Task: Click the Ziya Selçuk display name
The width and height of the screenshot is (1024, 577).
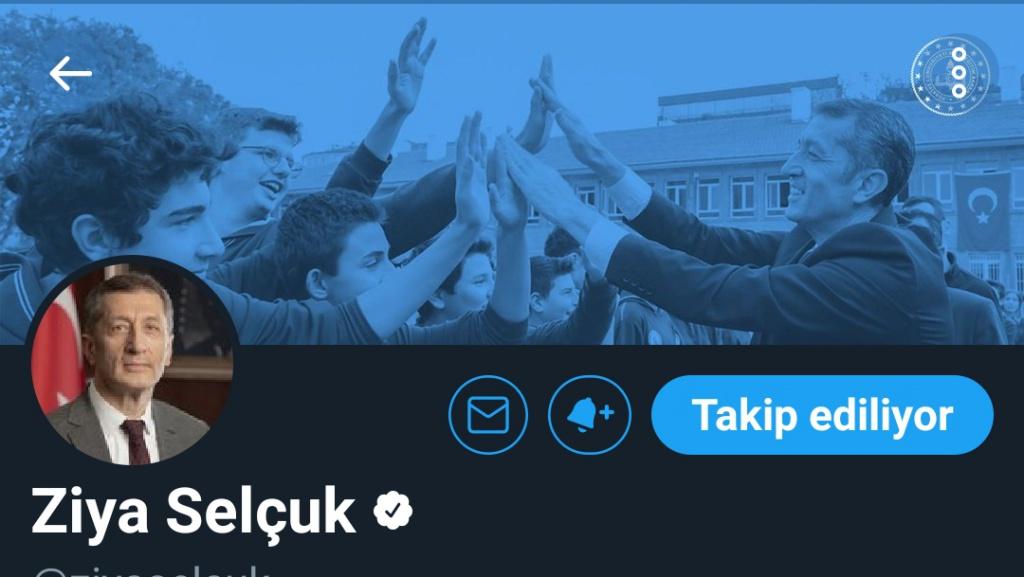Action: click(x=193, y=512)
